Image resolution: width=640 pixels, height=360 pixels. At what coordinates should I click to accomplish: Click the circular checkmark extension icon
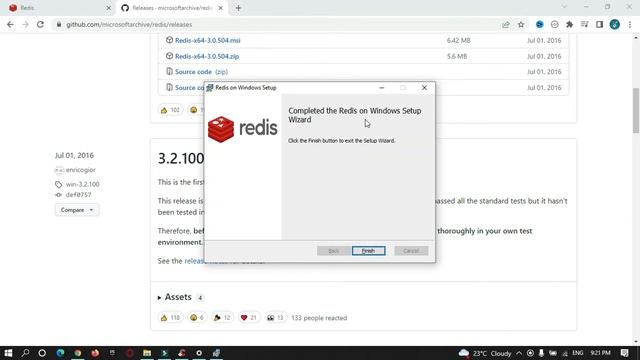554,24
